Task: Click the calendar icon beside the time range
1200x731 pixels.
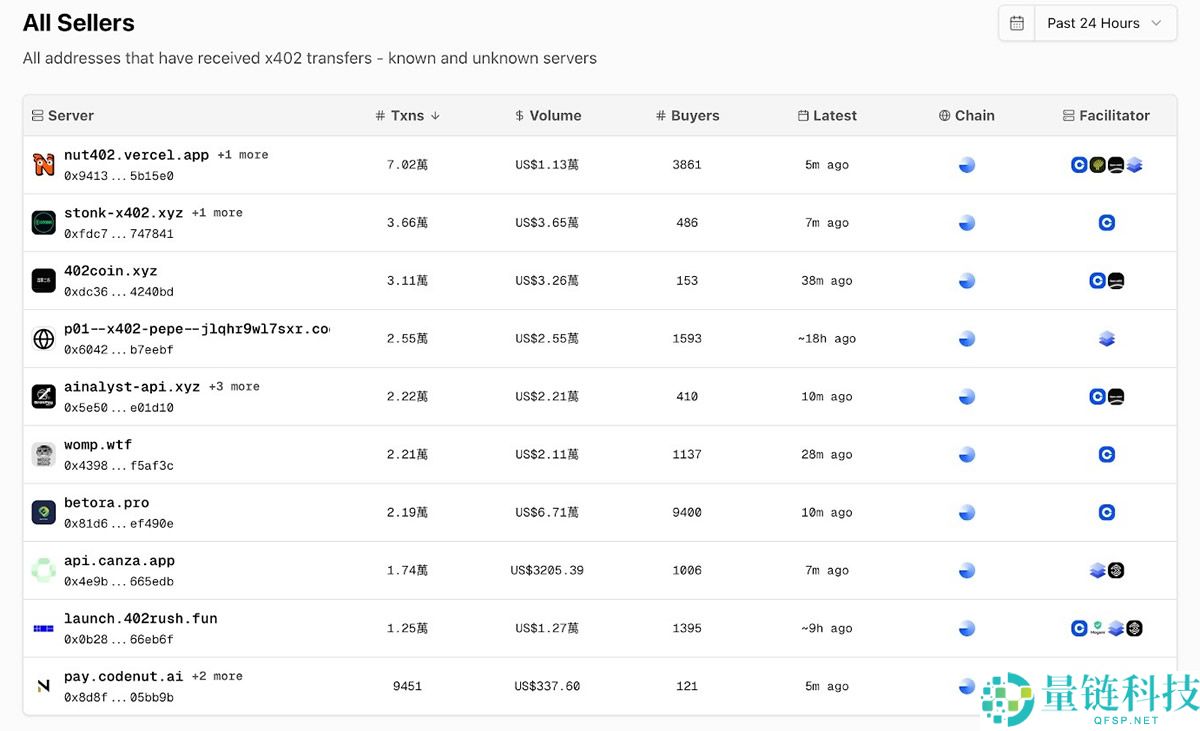Action: 1017,23
